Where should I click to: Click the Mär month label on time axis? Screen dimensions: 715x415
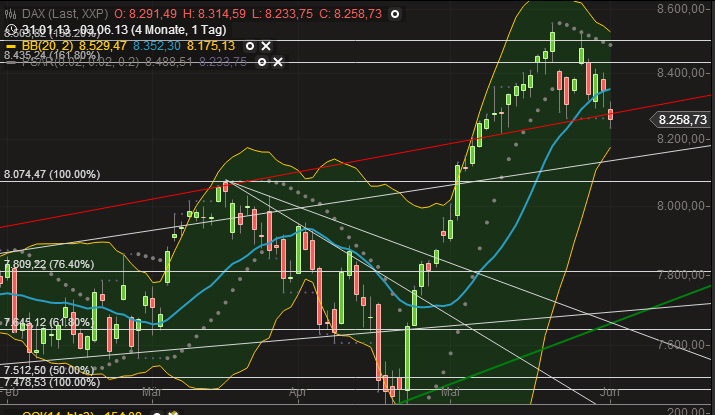tap(151, 392)
